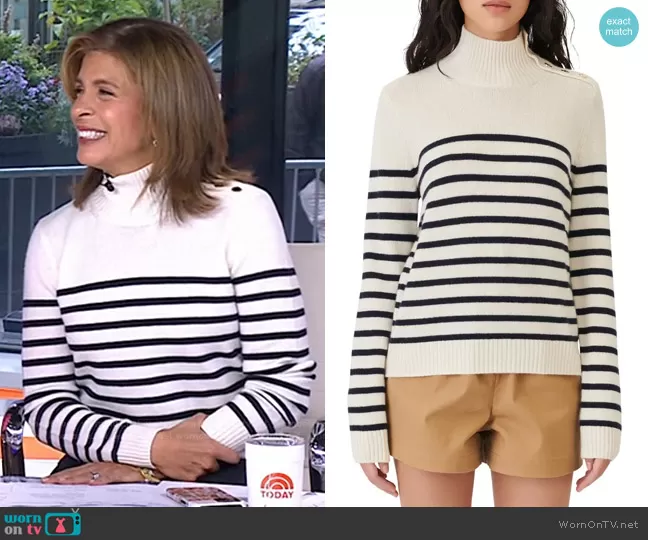Click the 'exact match' teal badge
The width and height of the screenshot is (648, 540).
(619, 27)
